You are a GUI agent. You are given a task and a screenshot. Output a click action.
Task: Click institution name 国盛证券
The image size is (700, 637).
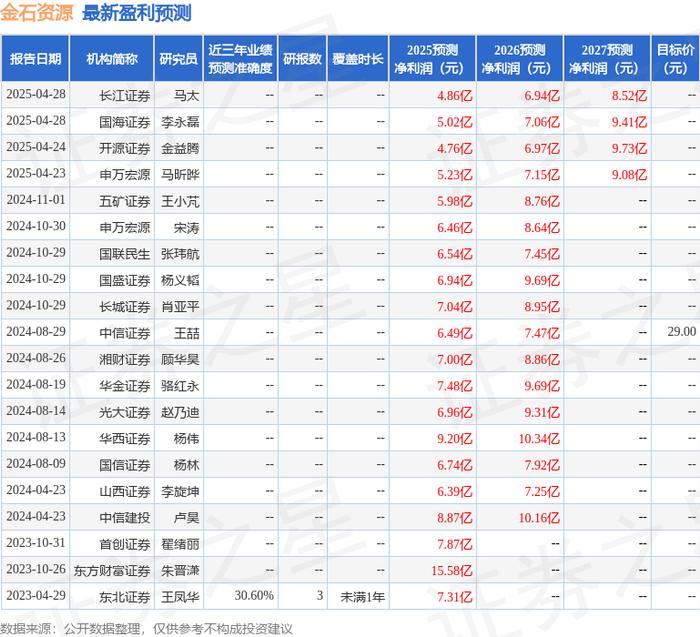pos(125,280)
